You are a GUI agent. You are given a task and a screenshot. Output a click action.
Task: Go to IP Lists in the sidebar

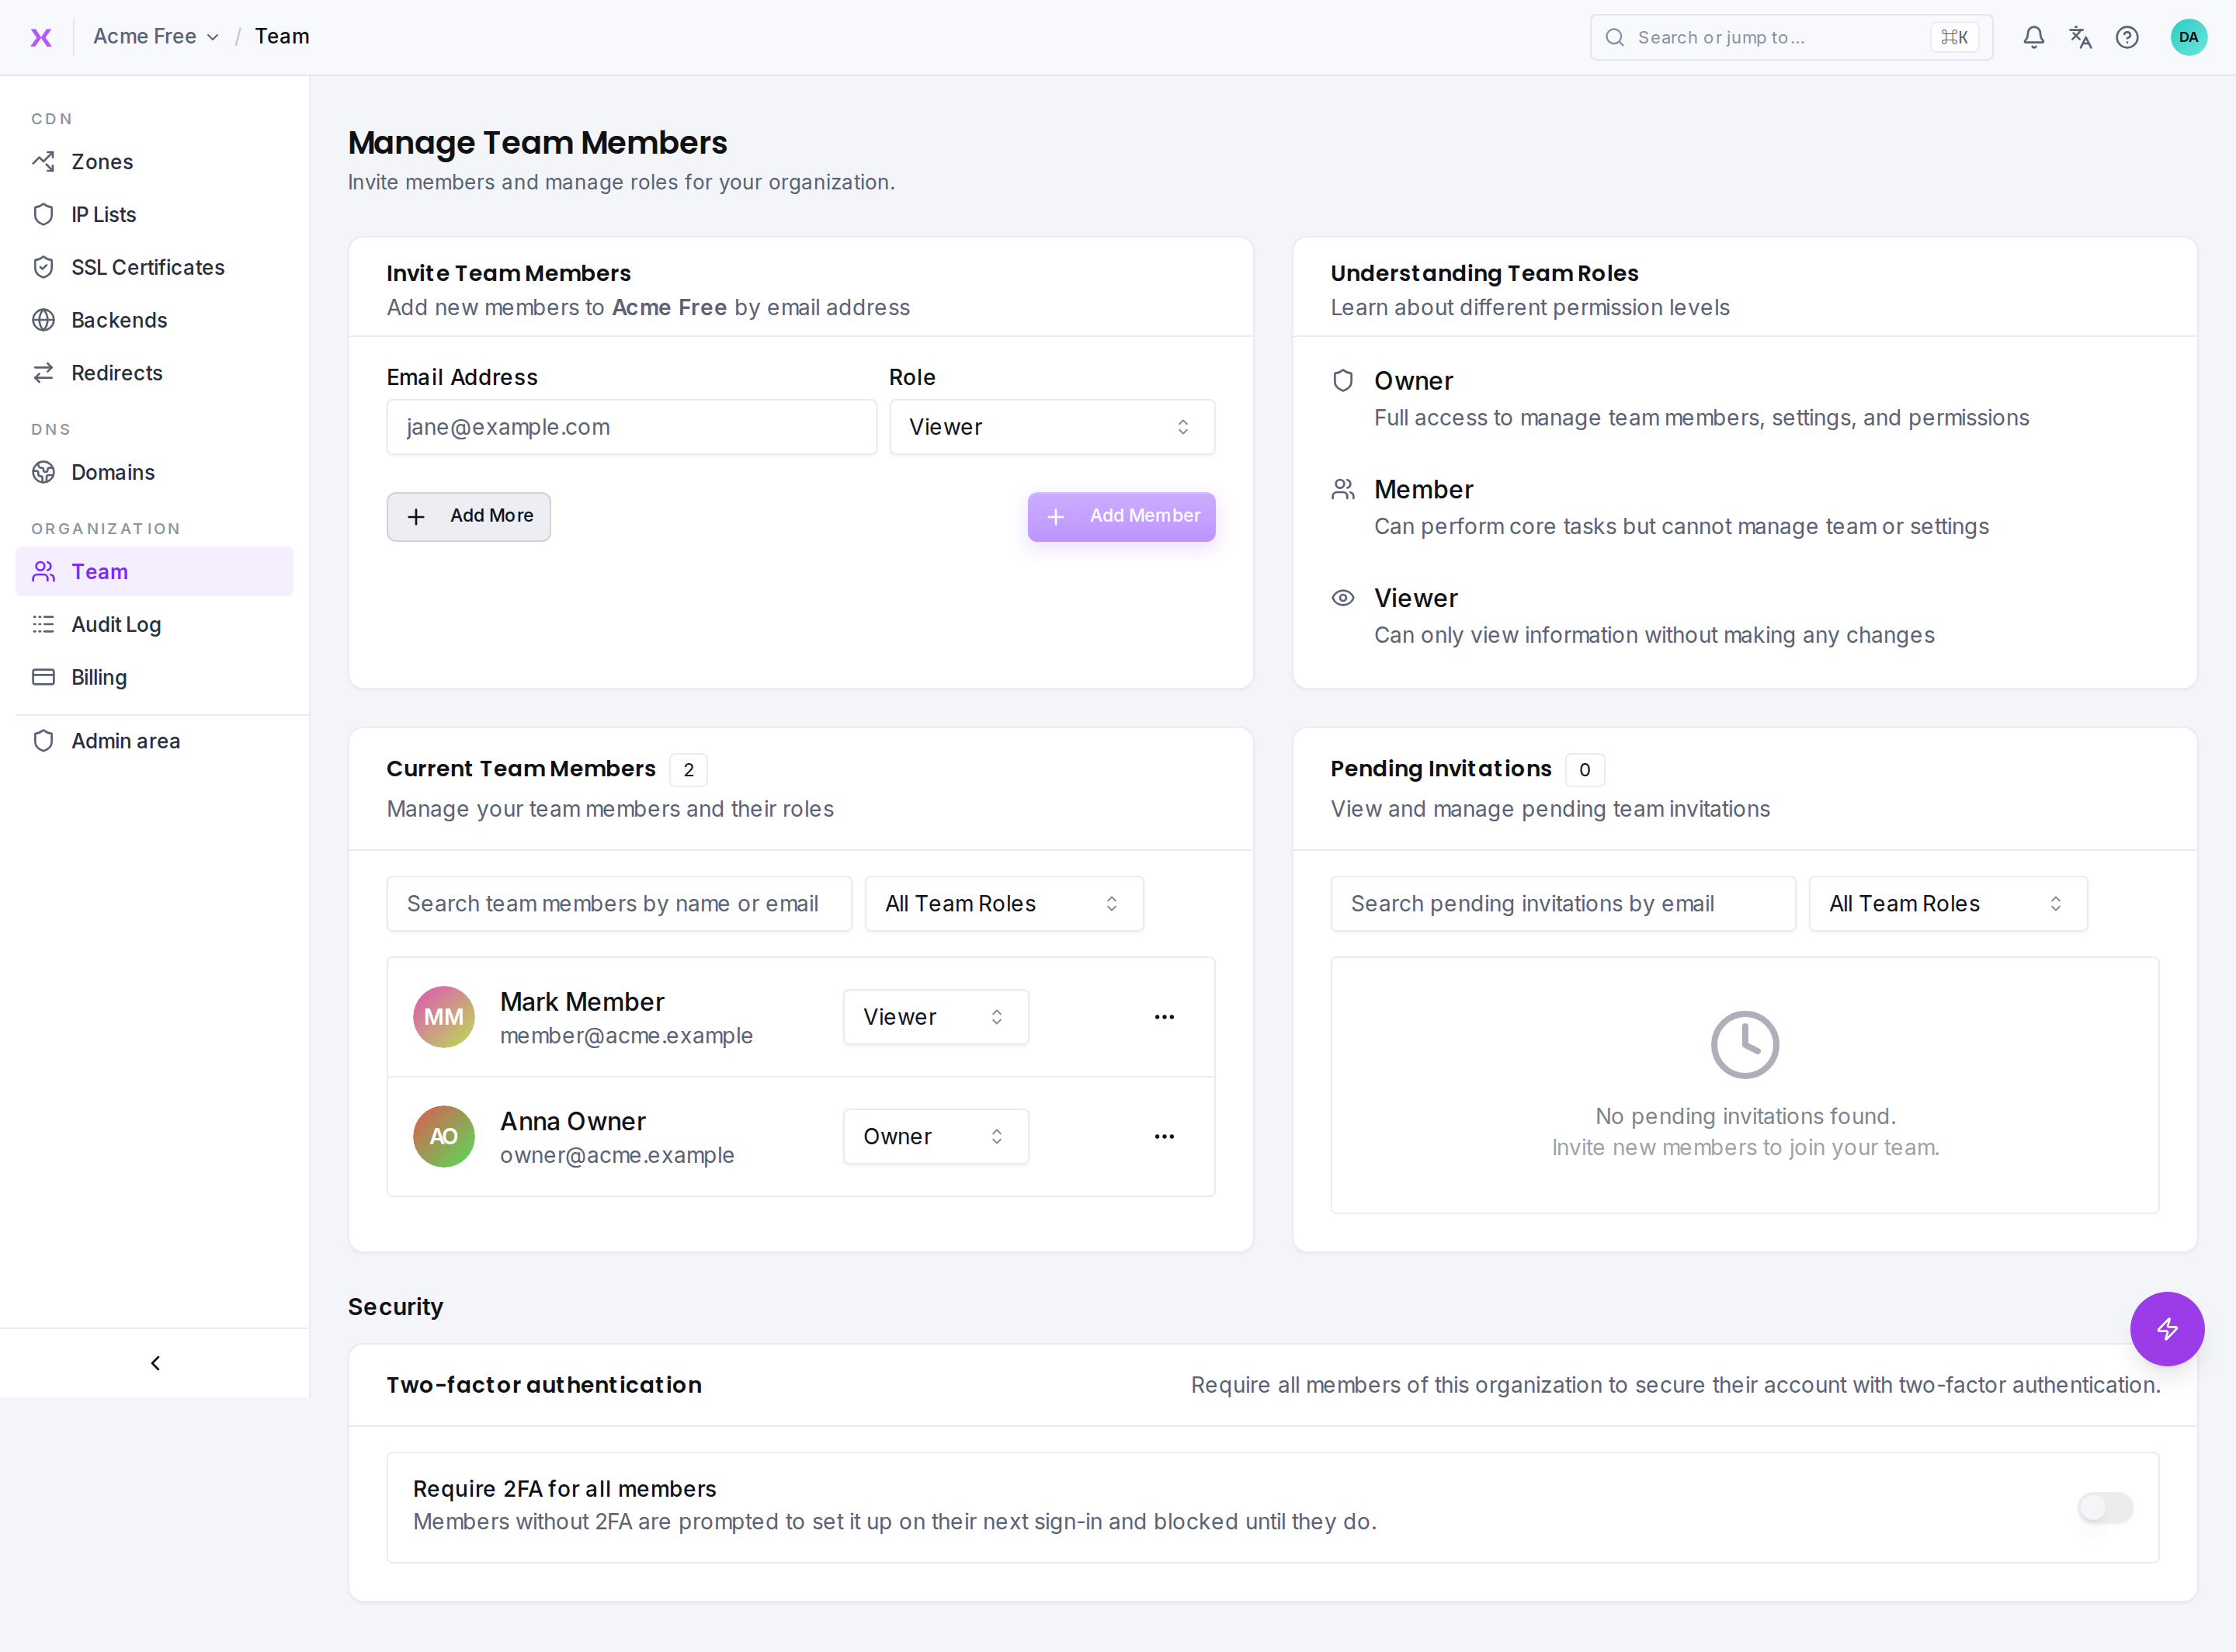(154, 214)
